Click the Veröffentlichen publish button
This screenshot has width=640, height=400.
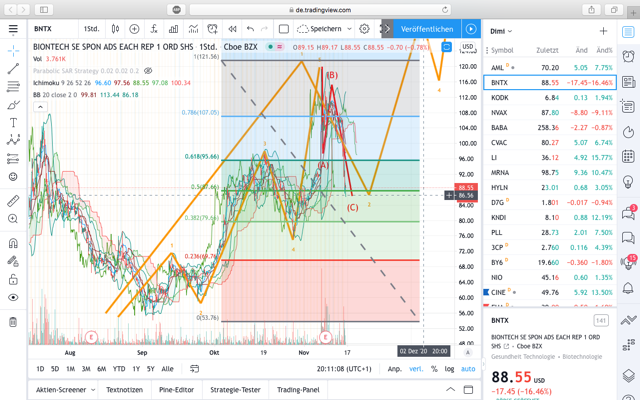point(427,29)
